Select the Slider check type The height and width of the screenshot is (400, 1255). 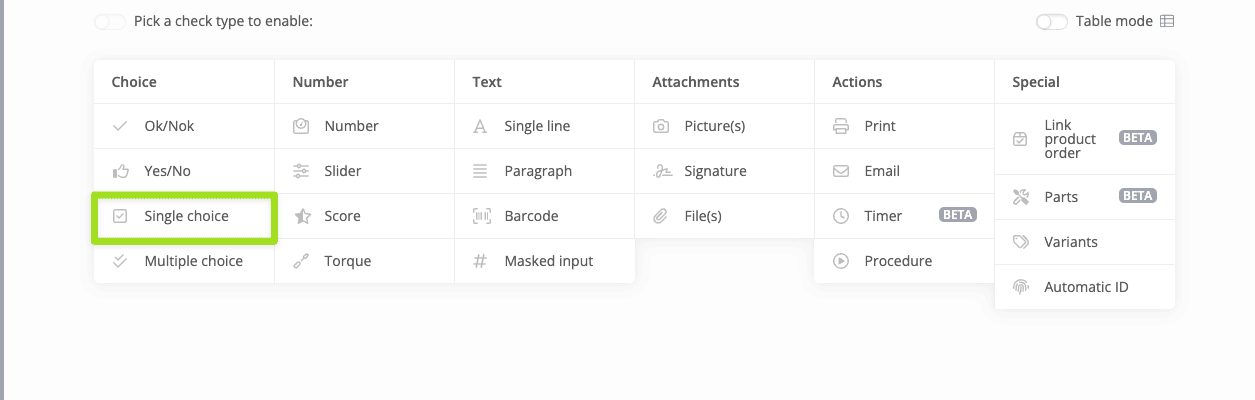coord(343,171)
